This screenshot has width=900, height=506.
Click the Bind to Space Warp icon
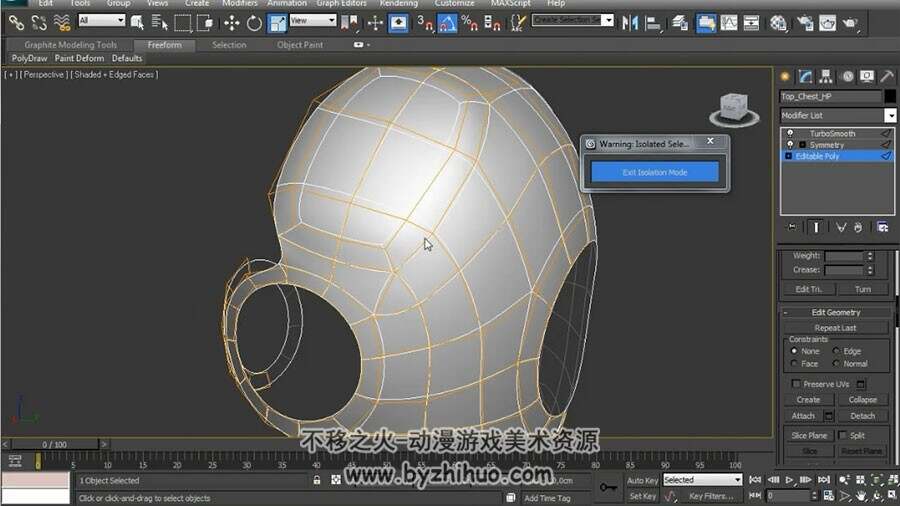[x=61, y=22]
